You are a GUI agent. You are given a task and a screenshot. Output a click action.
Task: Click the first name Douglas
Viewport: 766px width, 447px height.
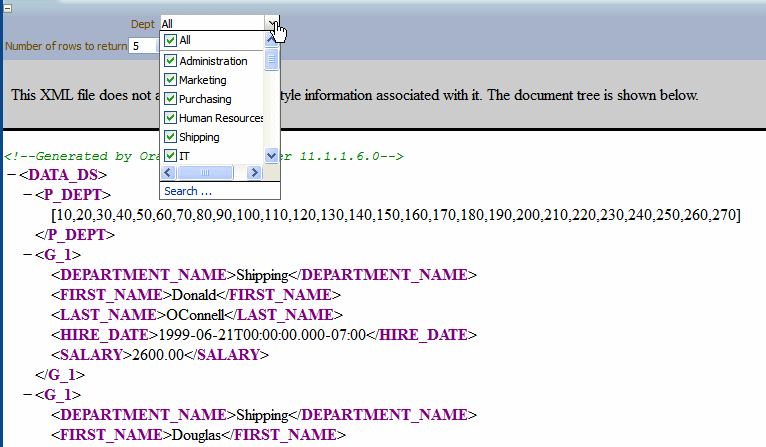tap(196, 434)
